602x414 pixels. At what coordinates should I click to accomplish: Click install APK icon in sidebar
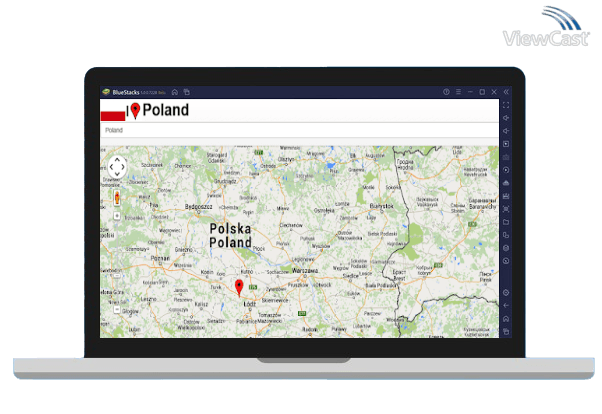coord(506,196)
